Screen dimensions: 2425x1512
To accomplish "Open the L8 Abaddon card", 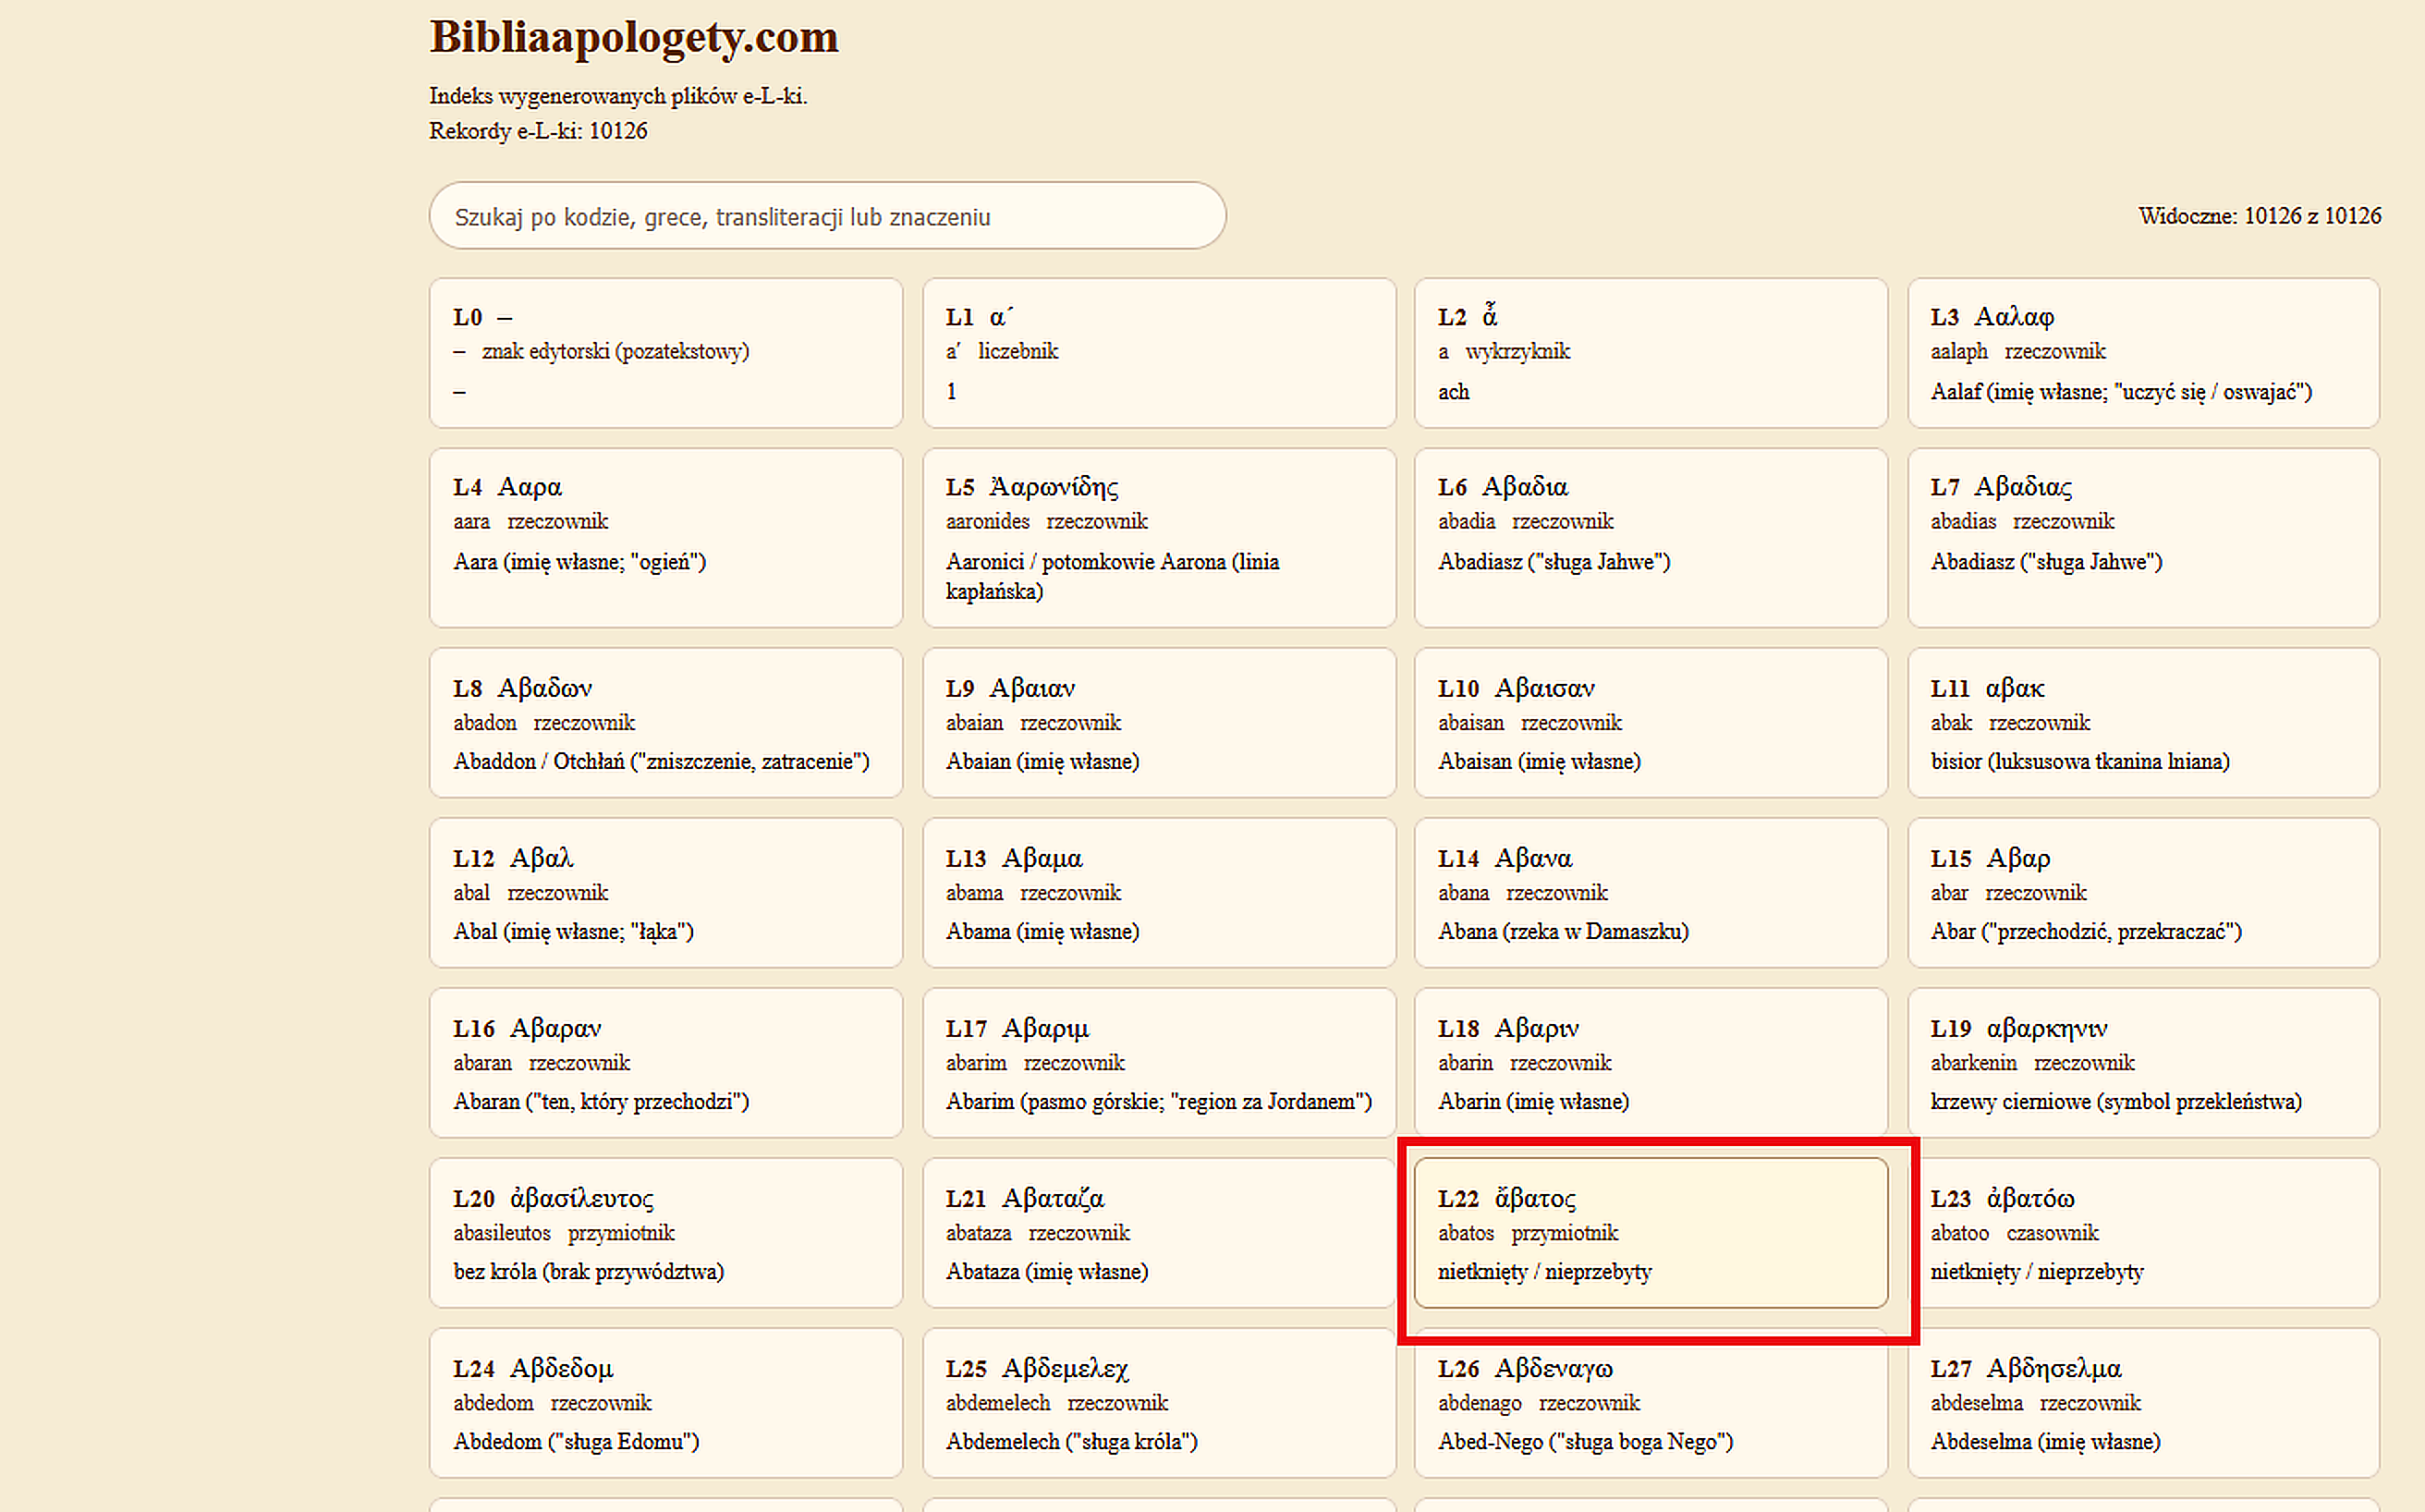I will [665, 723].
